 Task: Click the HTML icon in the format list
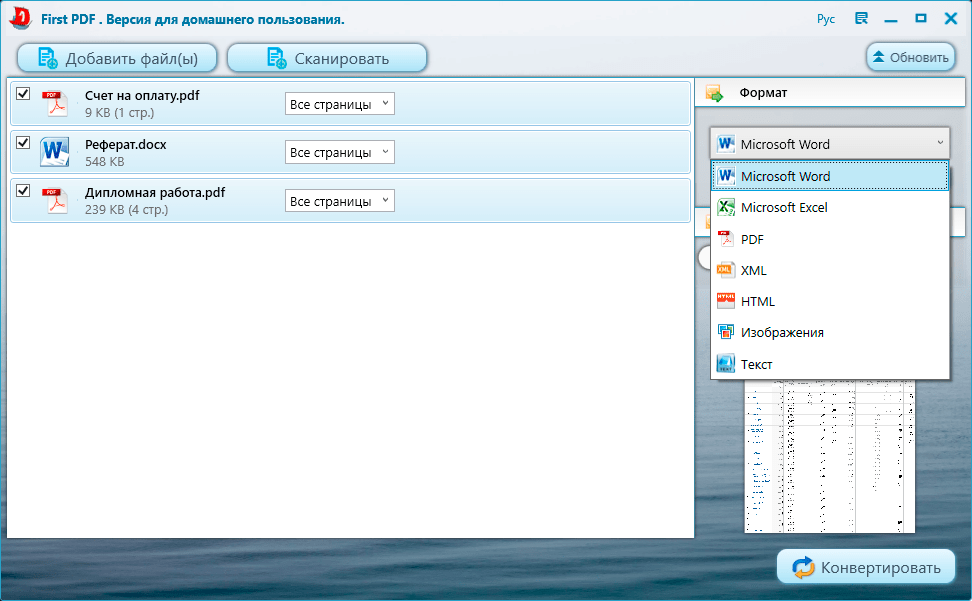(726, 301)
